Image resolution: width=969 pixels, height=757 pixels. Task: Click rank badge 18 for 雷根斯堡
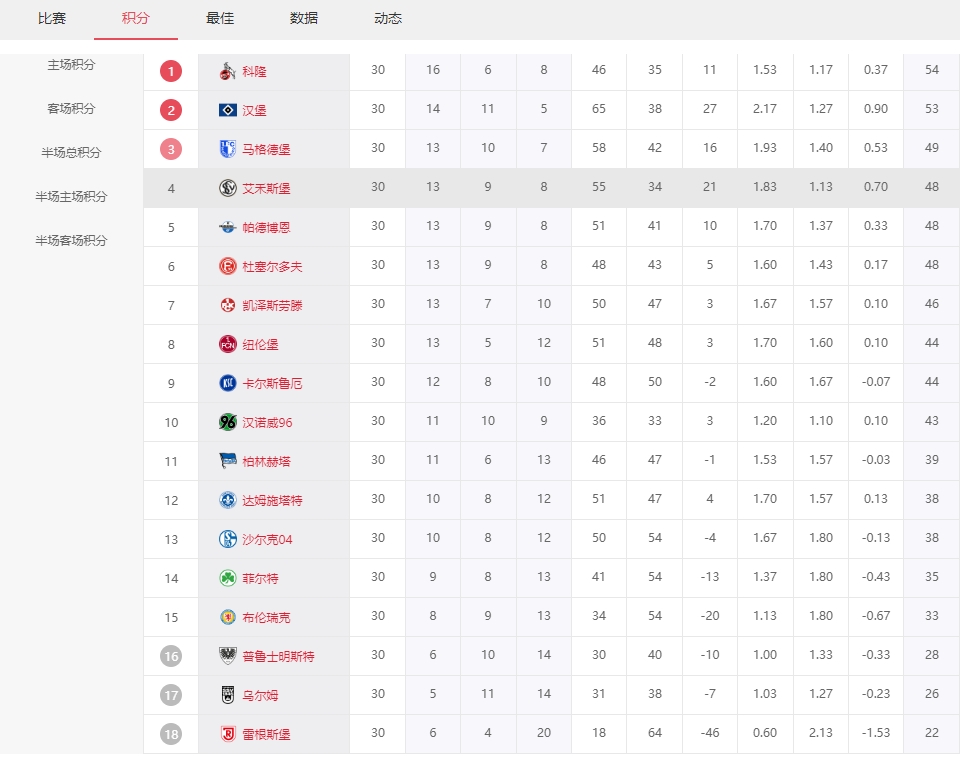pyautogui.click(x=171, y=734)
